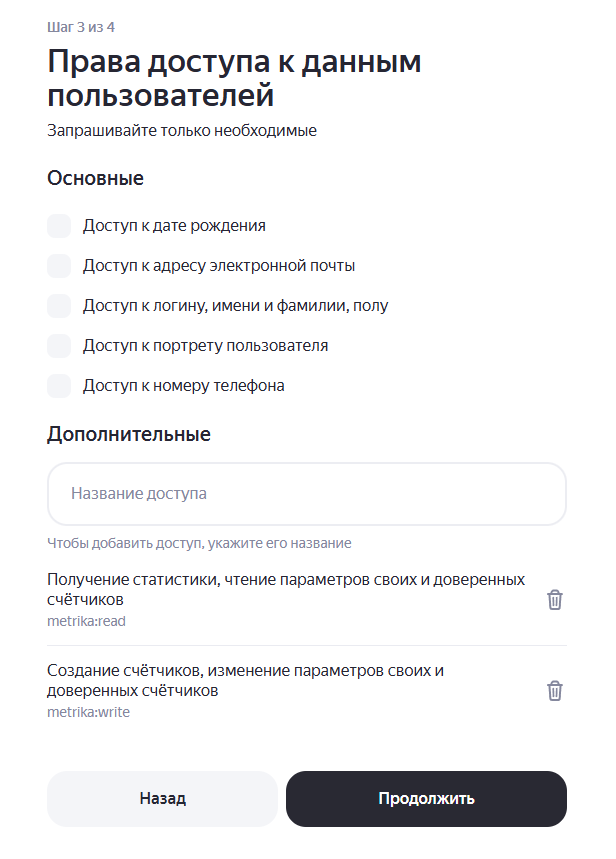Click the 'Основные' section heading

coord(95,179)
